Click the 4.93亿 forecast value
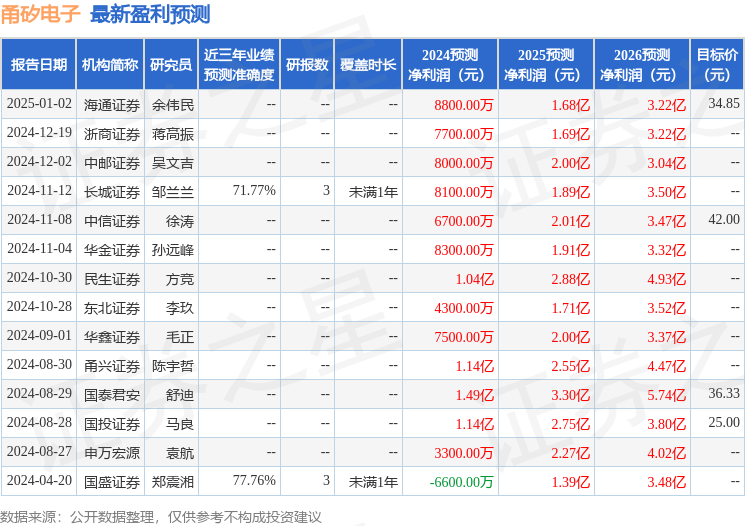This screenshot has width=745, height=526. [666, 279]
